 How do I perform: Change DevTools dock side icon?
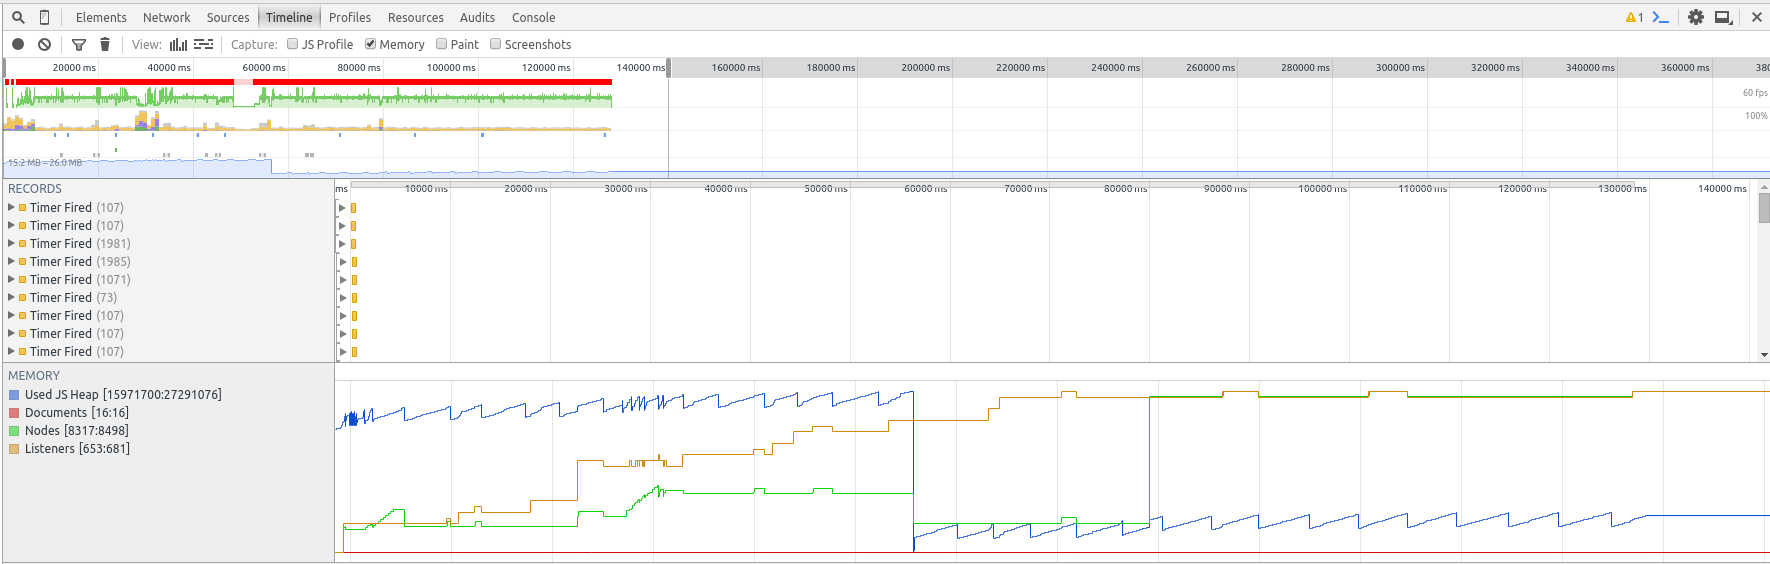[1723, 17]
